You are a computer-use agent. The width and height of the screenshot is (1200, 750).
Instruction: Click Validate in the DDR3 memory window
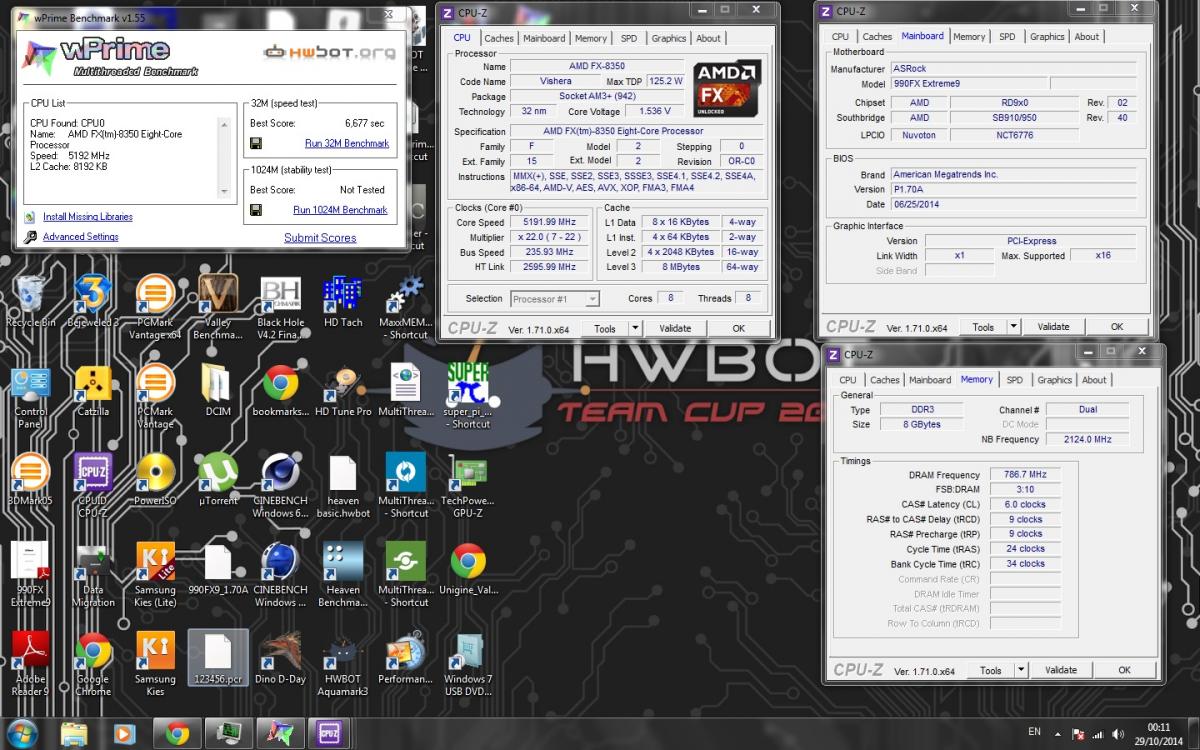click(x=1060, y=670)
